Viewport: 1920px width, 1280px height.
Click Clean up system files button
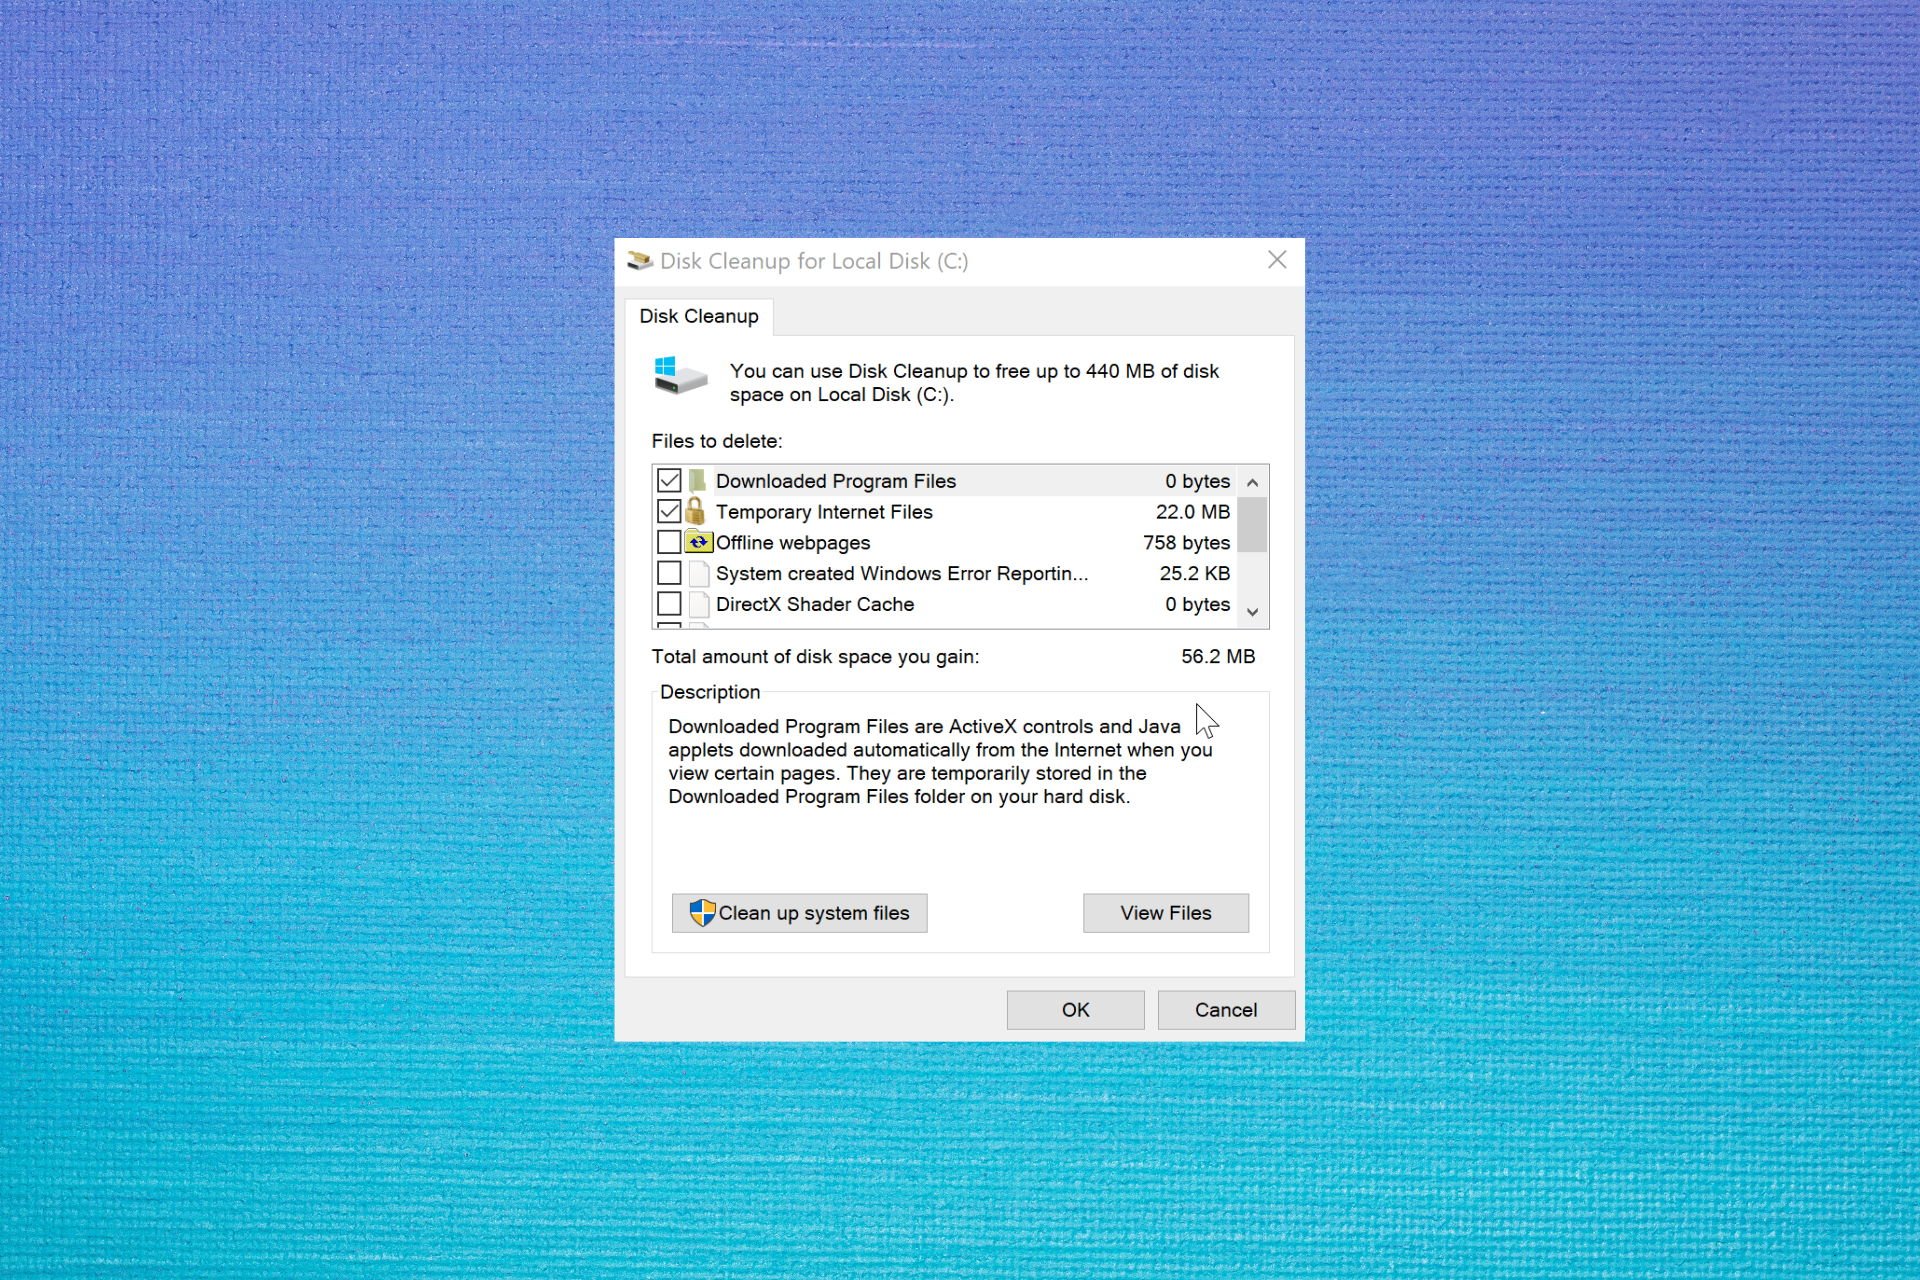pos(799,913)
